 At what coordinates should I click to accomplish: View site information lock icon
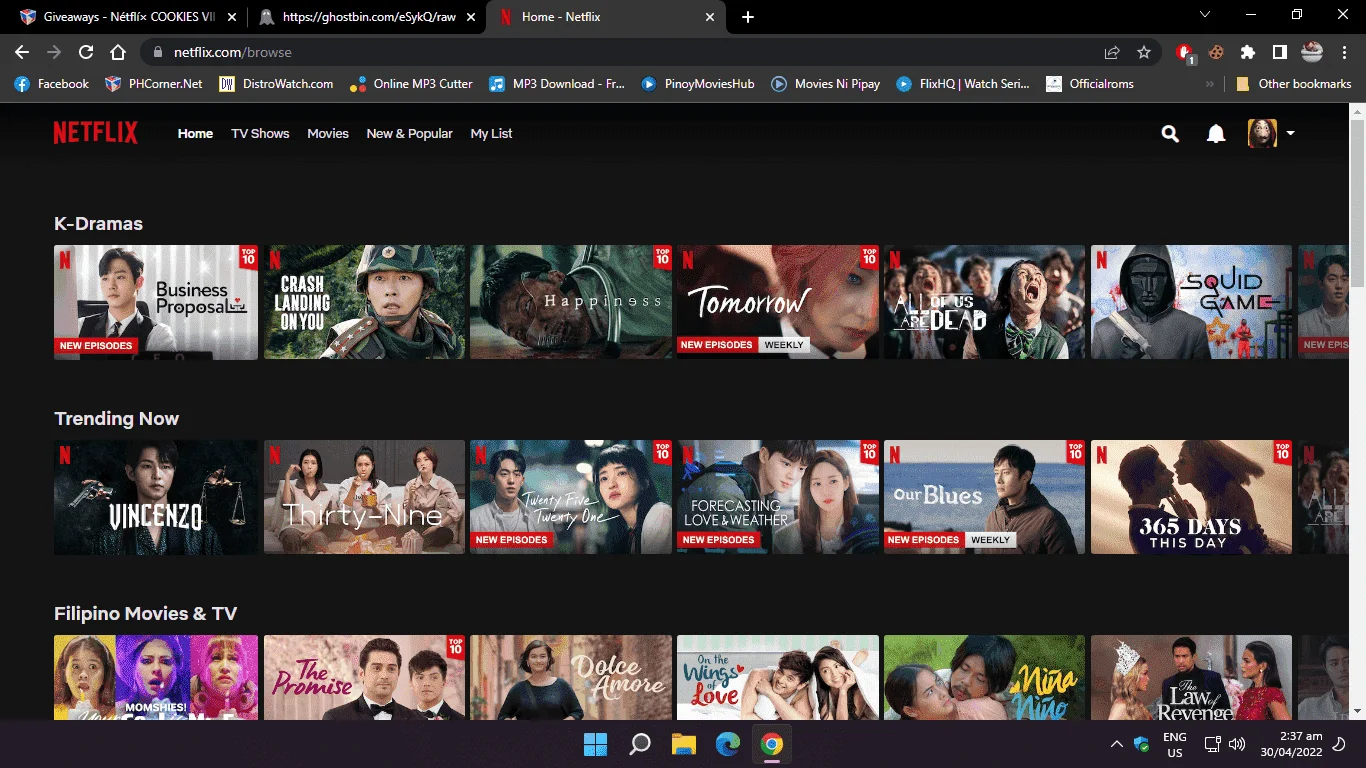point(158,52)
